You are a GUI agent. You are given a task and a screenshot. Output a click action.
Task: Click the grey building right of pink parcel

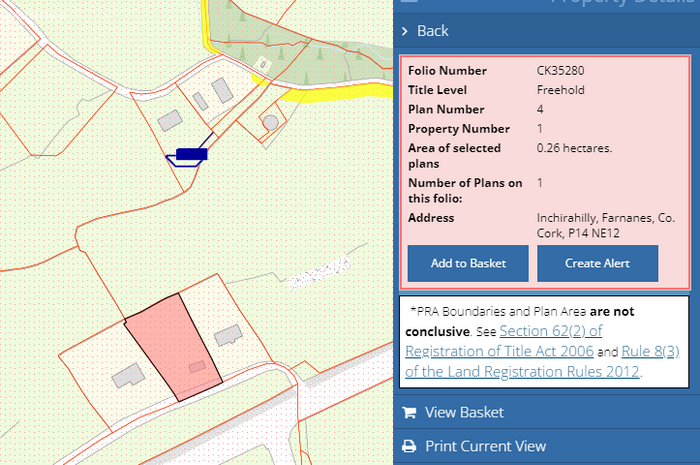[229, 334]
